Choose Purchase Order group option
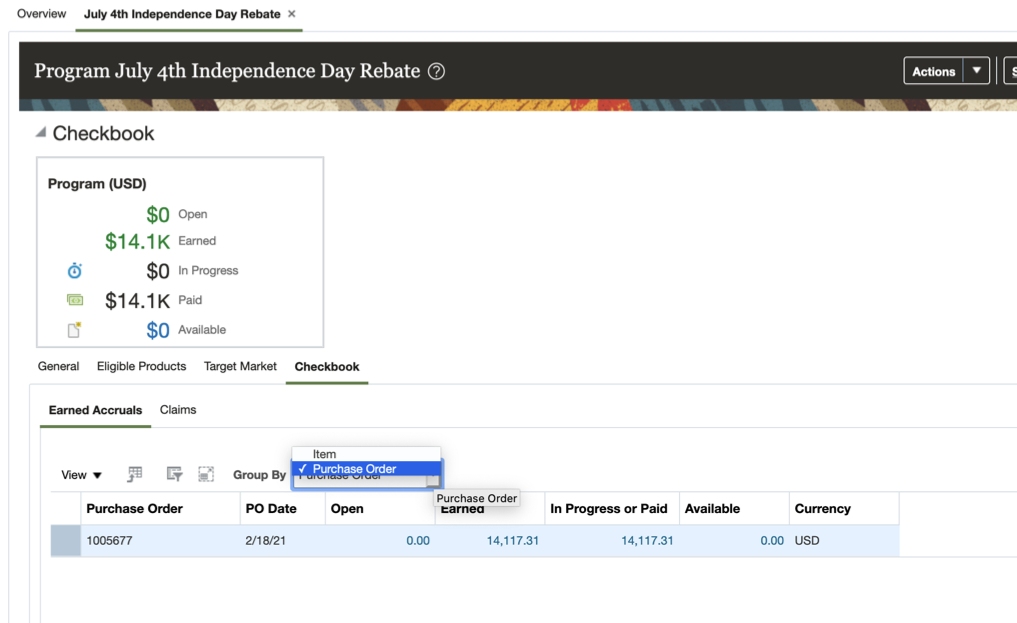Screen dimensions: 1017x623 [354, 469]
